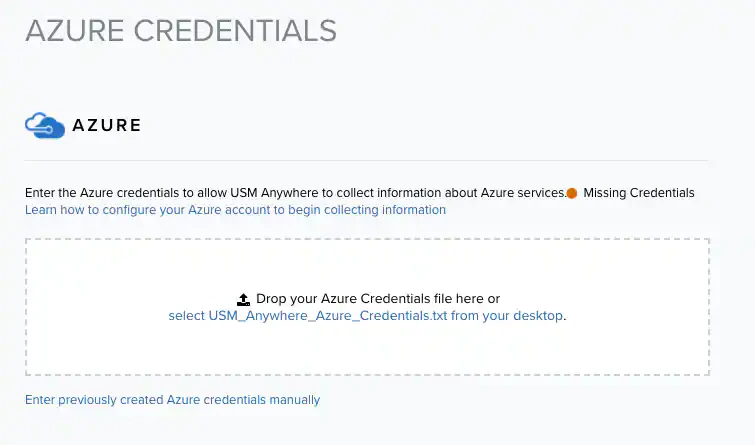Click the horizontal divider below the Azure logo
This screenshot has width=755, height=445.
tap(366, 160)
